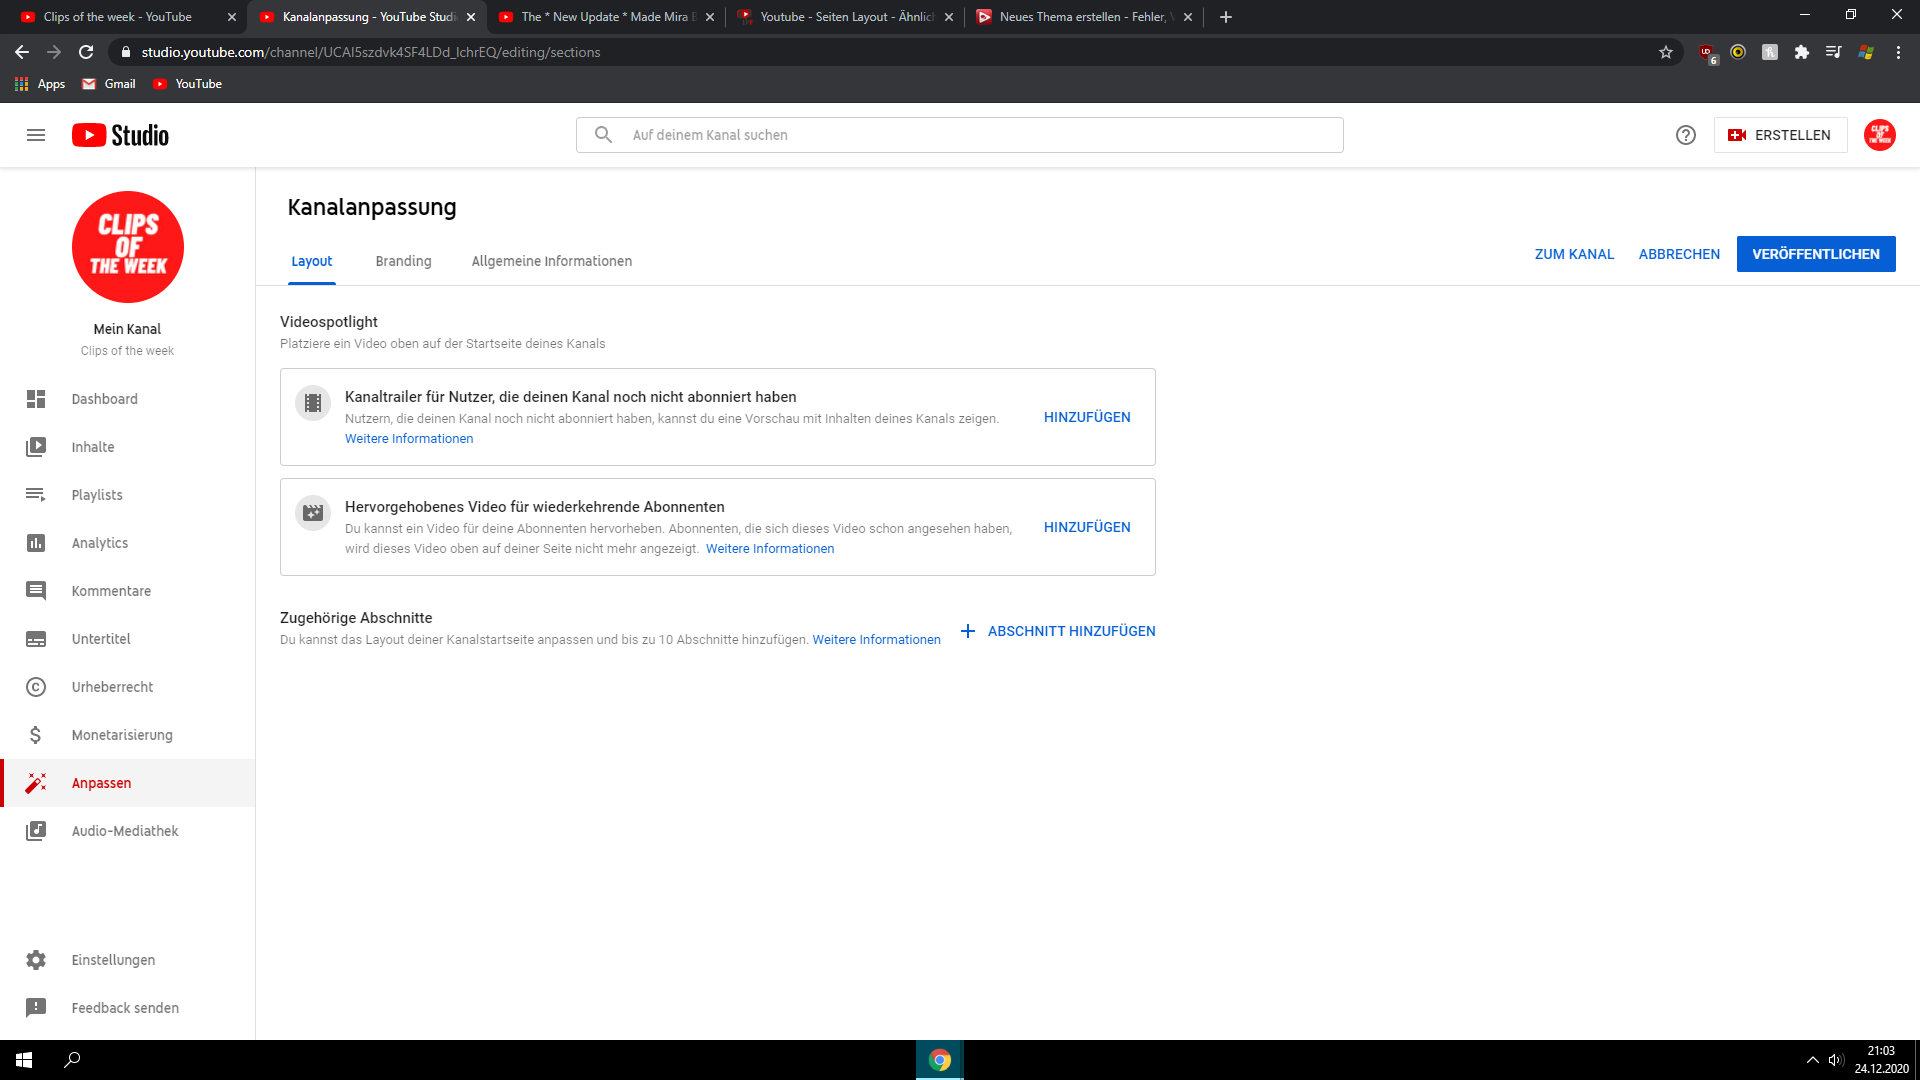Open Monetarisierung dollar icon

click(36, 735)
